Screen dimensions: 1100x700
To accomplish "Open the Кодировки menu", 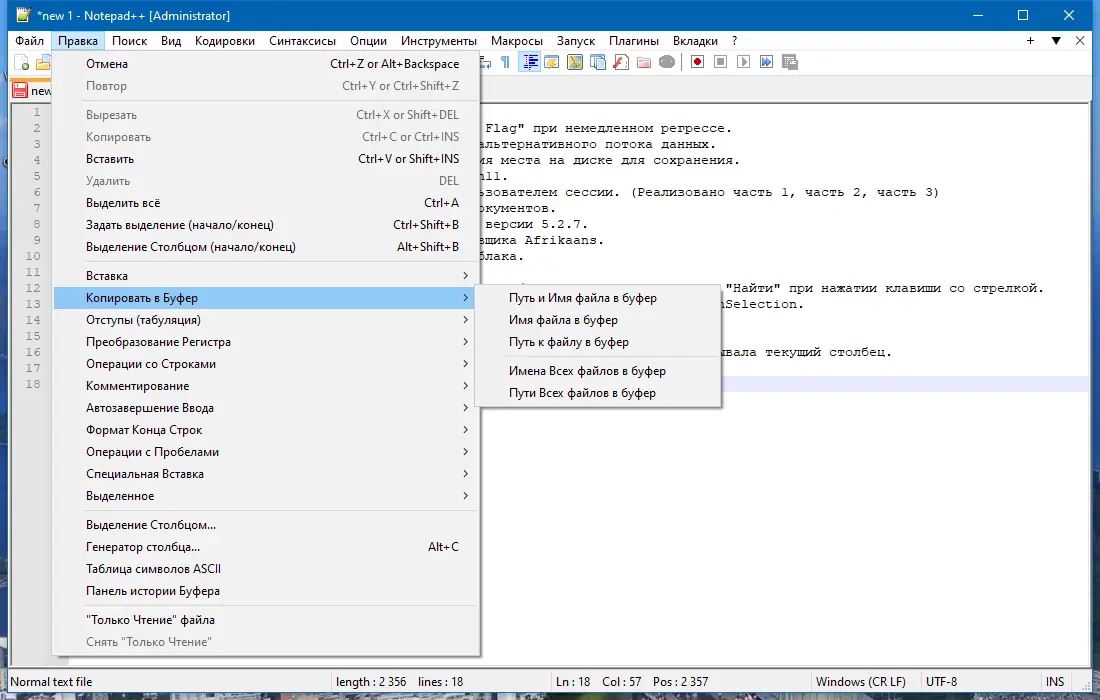I will (x=225, y=41).
